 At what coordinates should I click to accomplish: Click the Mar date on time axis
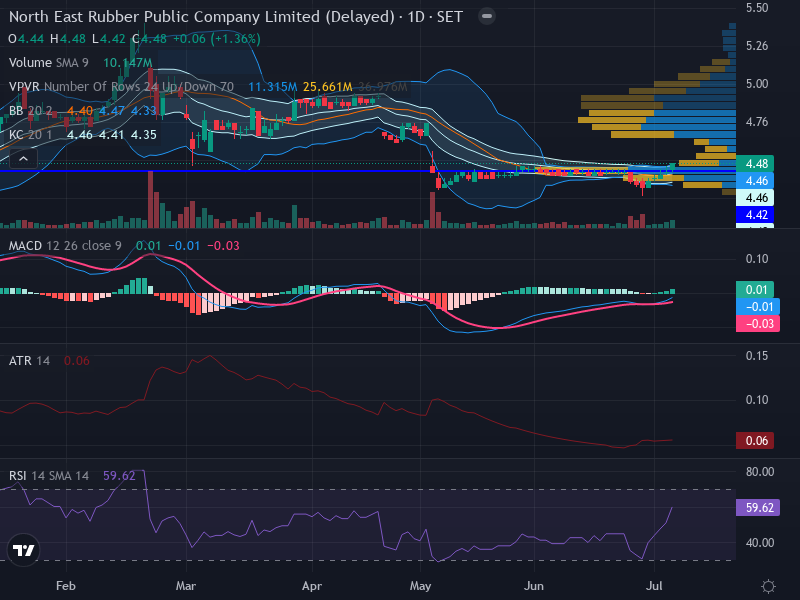click(186, 586)
